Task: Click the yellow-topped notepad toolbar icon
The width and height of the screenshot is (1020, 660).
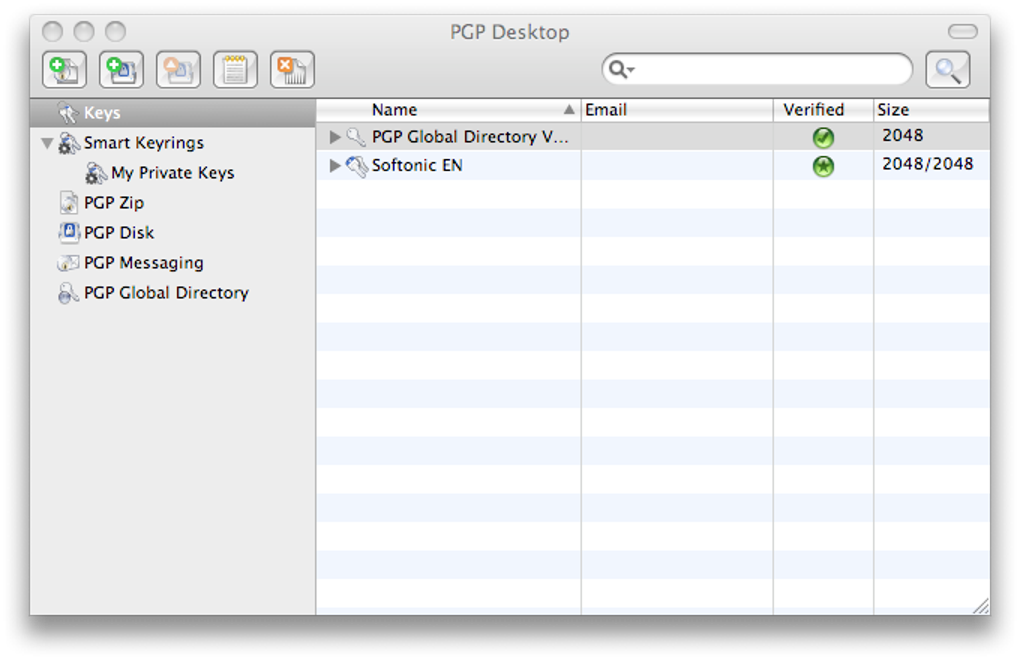Action: click(x=235, y=70)
